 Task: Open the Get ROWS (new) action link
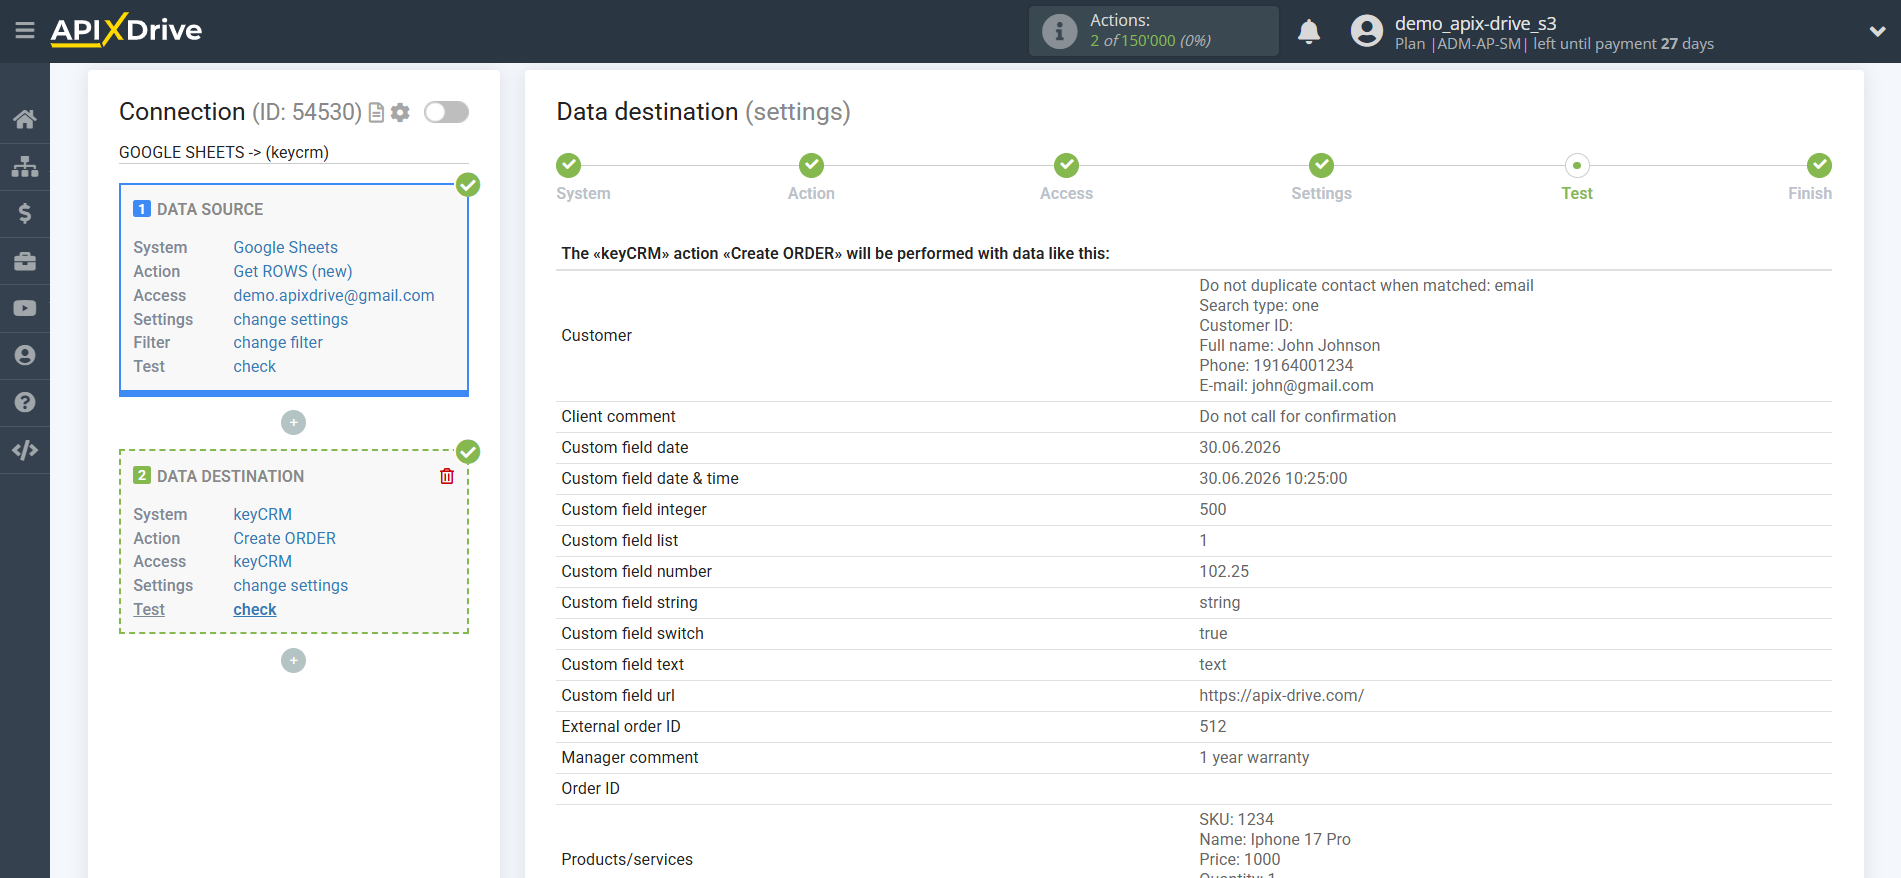point(292,271)
